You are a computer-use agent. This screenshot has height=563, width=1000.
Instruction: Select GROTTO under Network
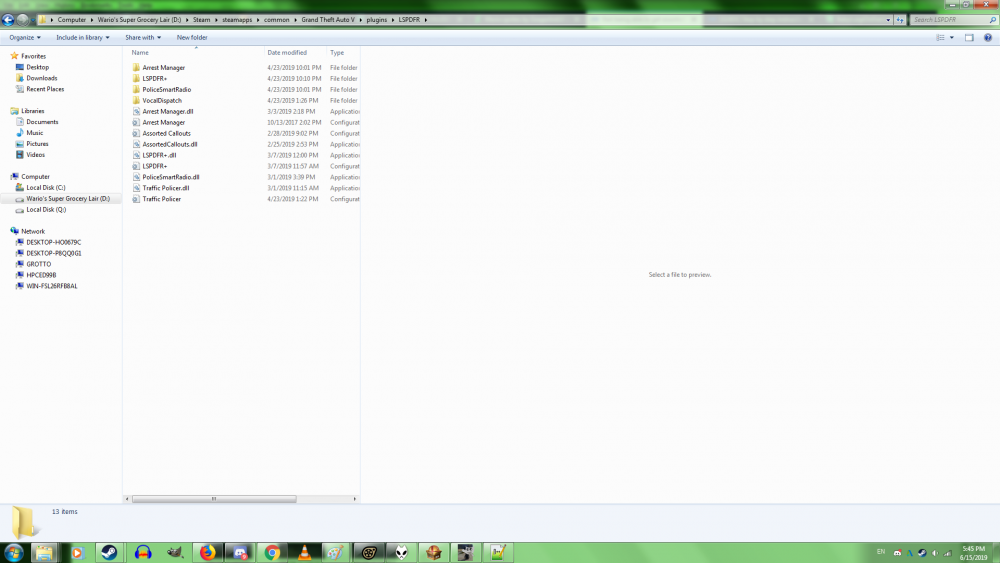pos(38,264)
